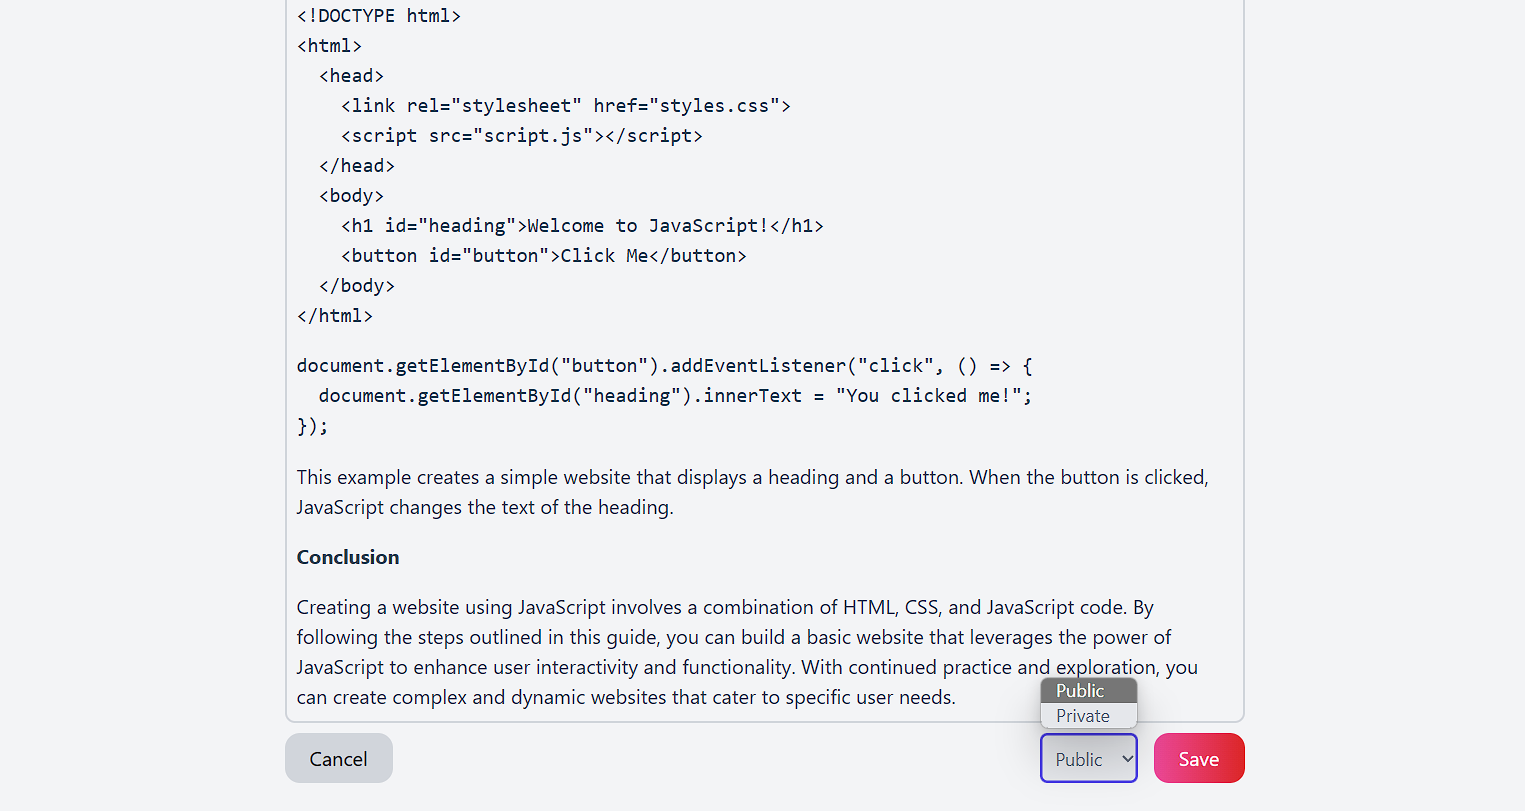Select the stylesheet link line with styles.css
The width and height of the screenshot is (1525, 811).
[566, 106]
